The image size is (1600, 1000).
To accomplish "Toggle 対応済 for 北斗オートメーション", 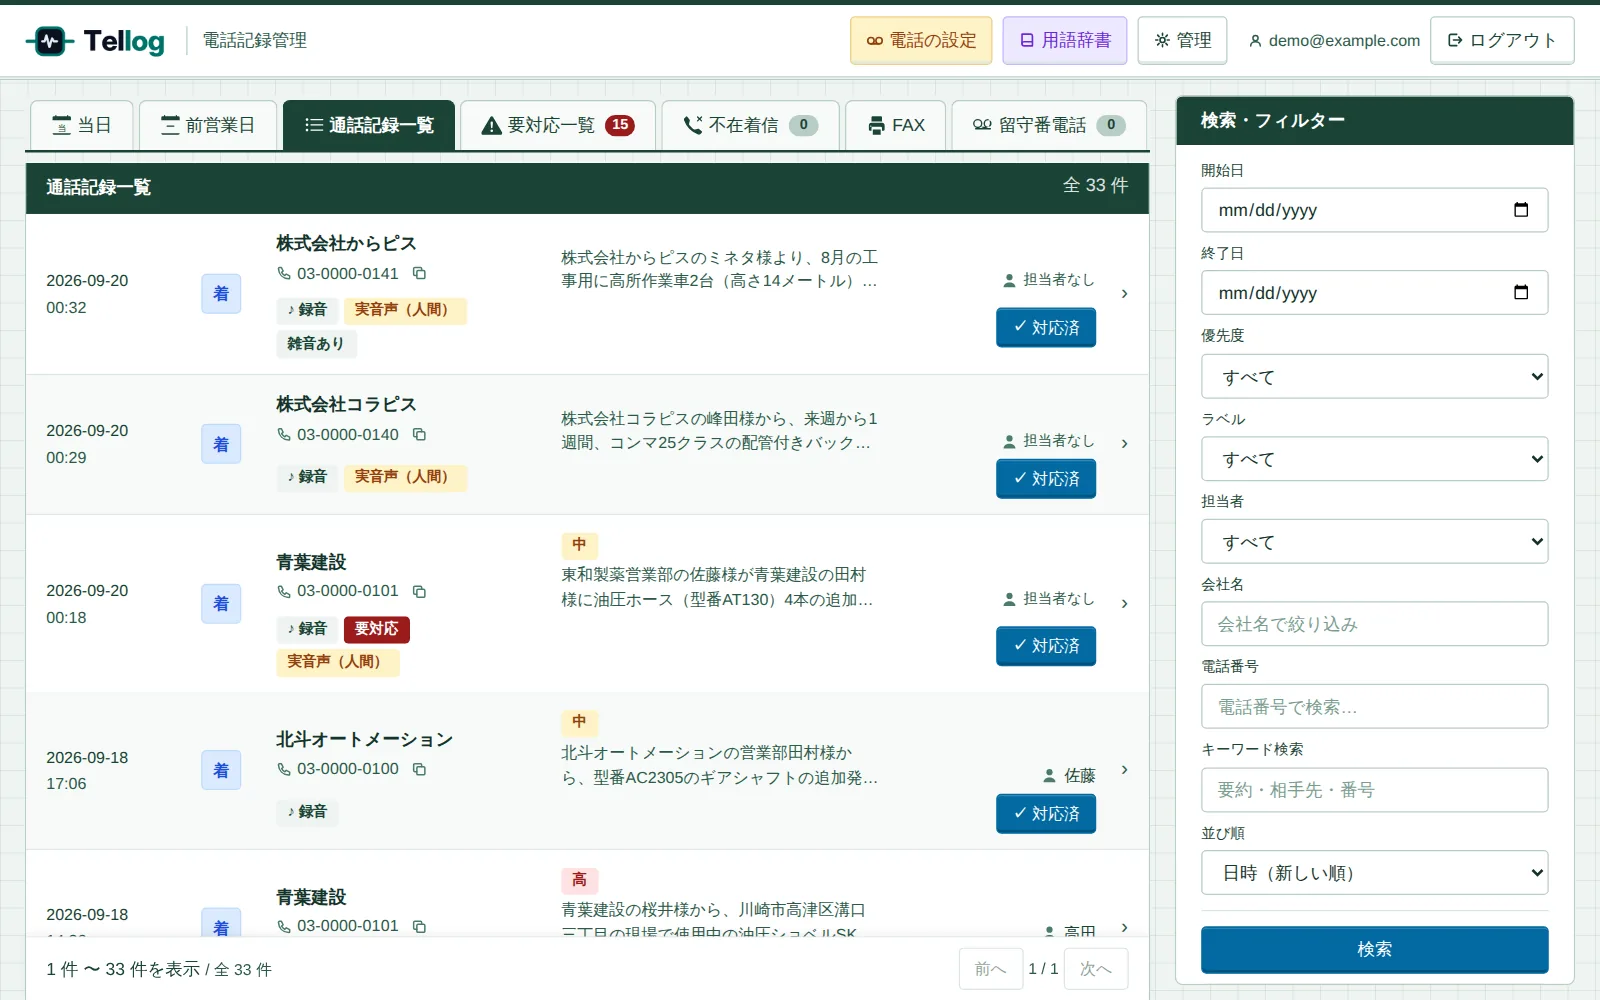I will [1046, 814].
